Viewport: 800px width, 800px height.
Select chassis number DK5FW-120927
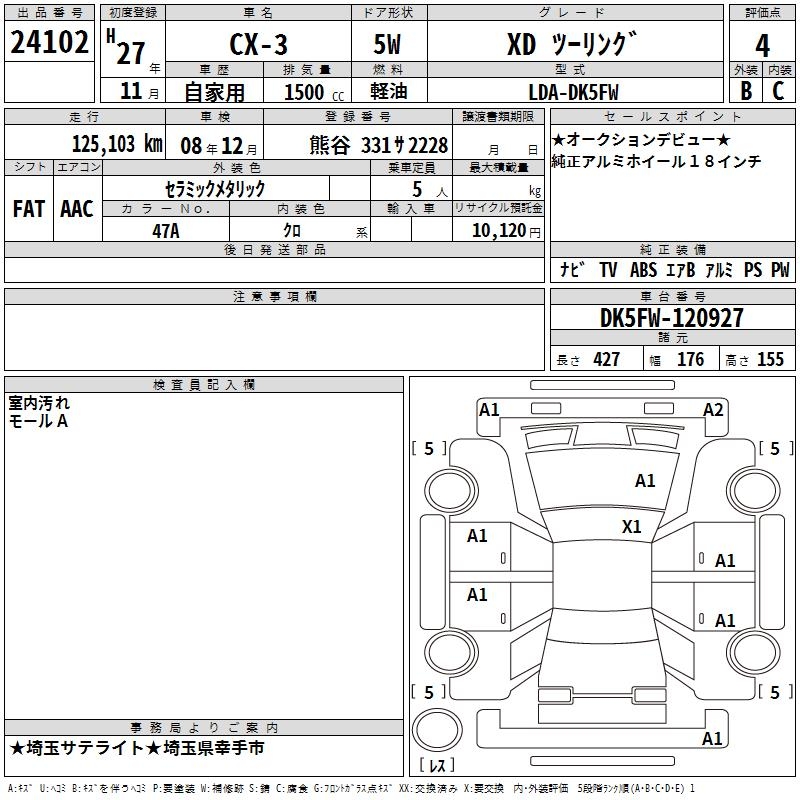click(x=671, y=318)
